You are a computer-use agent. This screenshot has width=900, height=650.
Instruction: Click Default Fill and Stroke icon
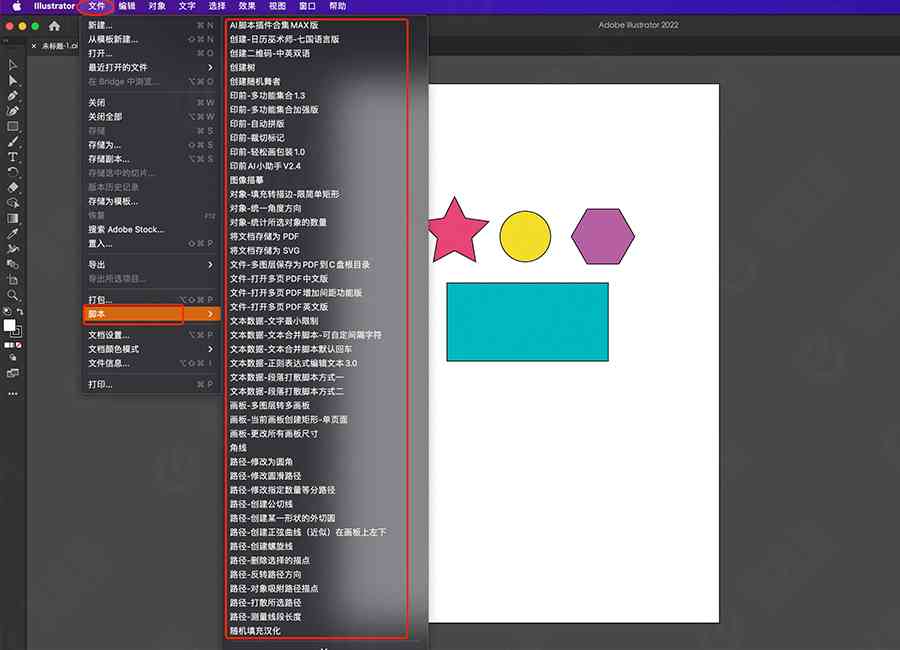click(7, 311)
